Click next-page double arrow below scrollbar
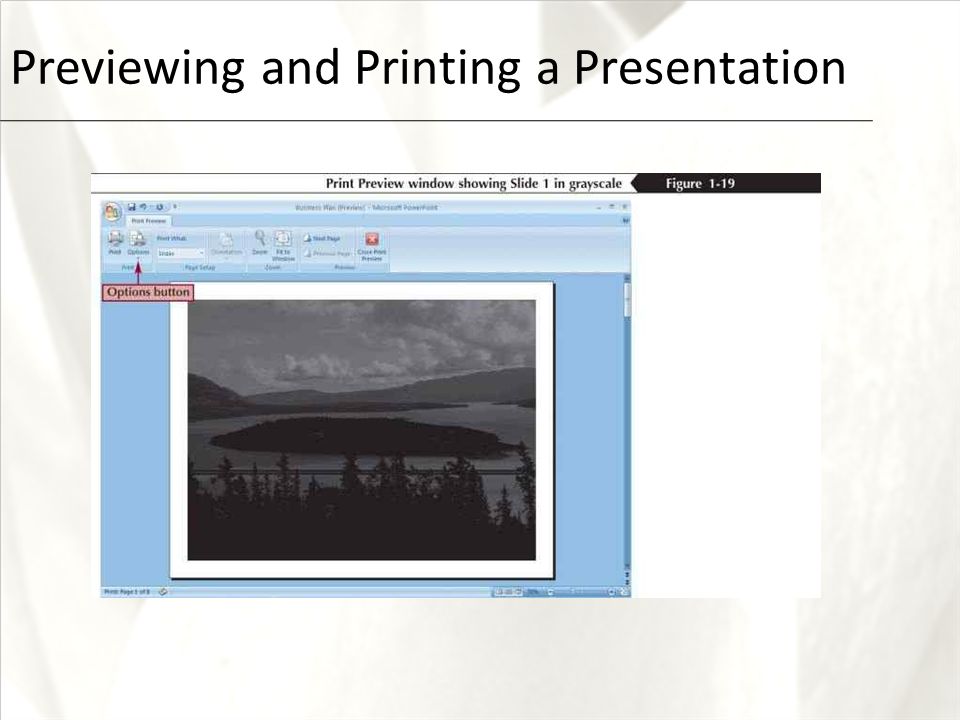 [628, 582]
